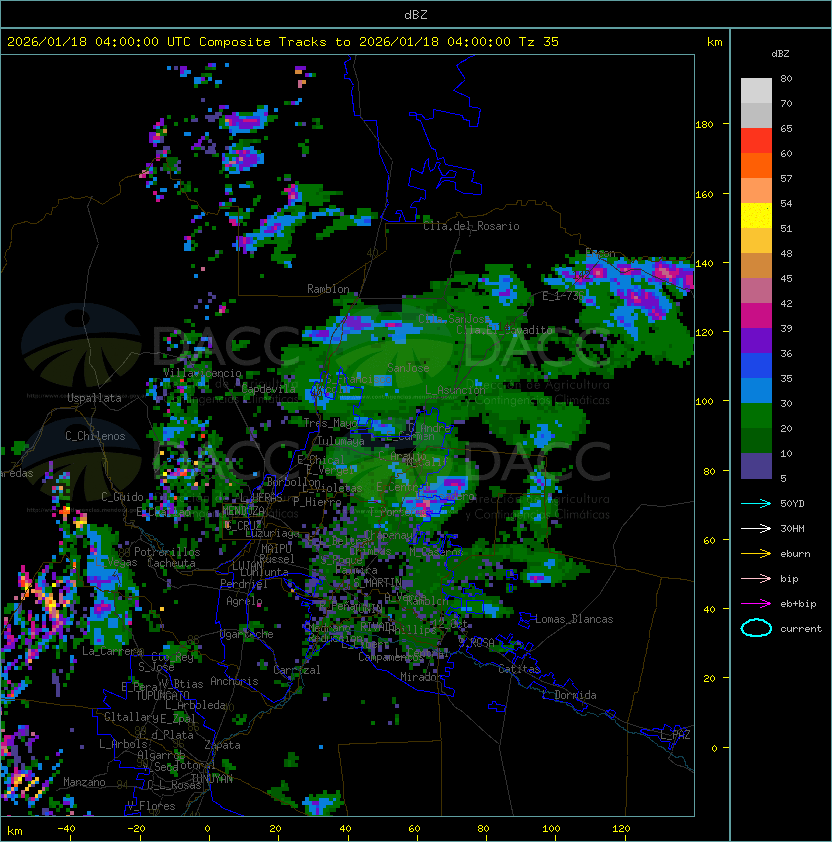Screen dimensions: 832x842
Task: Click the 'Zapata' map label
Action: coord(222,745)
